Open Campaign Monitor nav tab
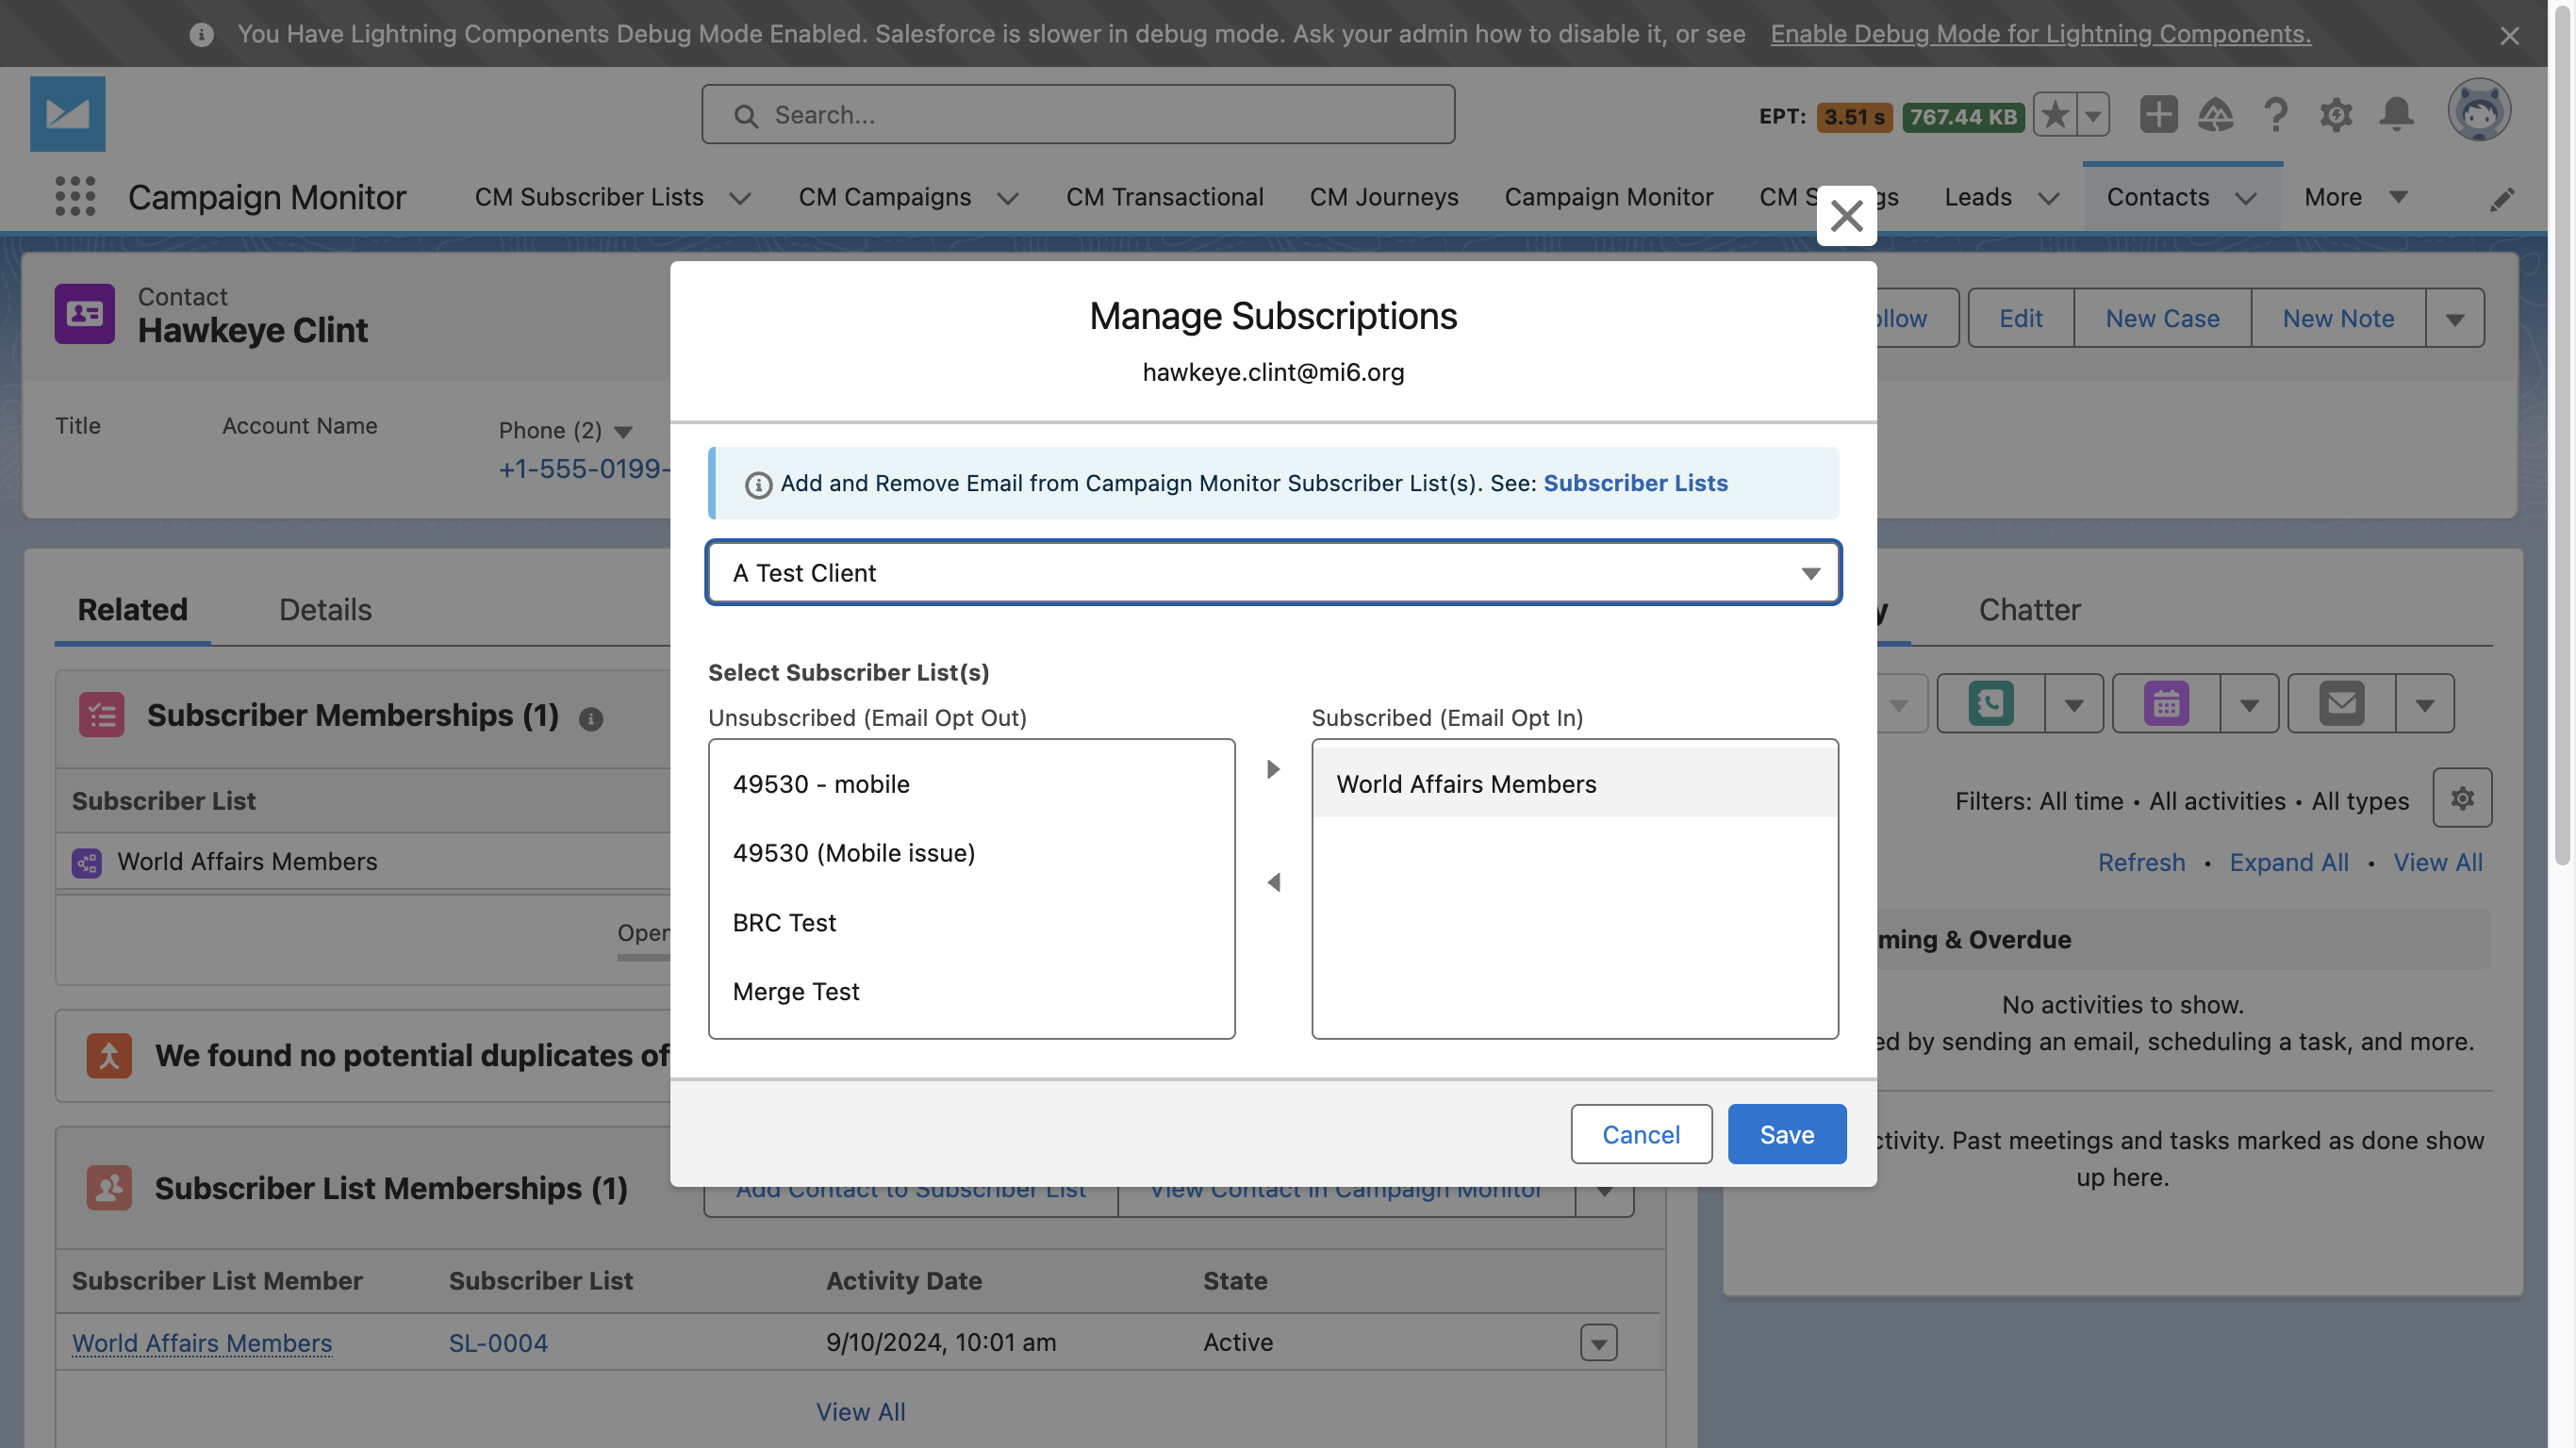 click(1608, 197)
